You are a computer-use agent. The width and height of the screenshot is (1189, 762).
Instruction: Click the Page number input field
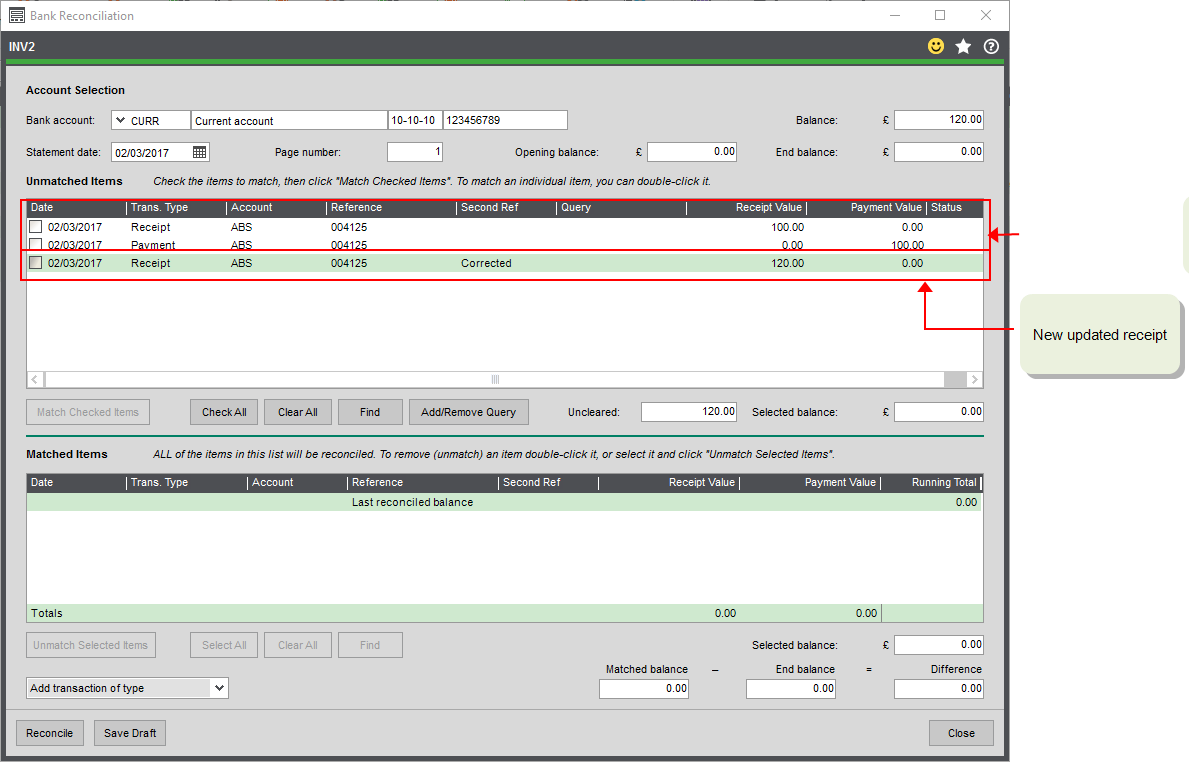414,152
